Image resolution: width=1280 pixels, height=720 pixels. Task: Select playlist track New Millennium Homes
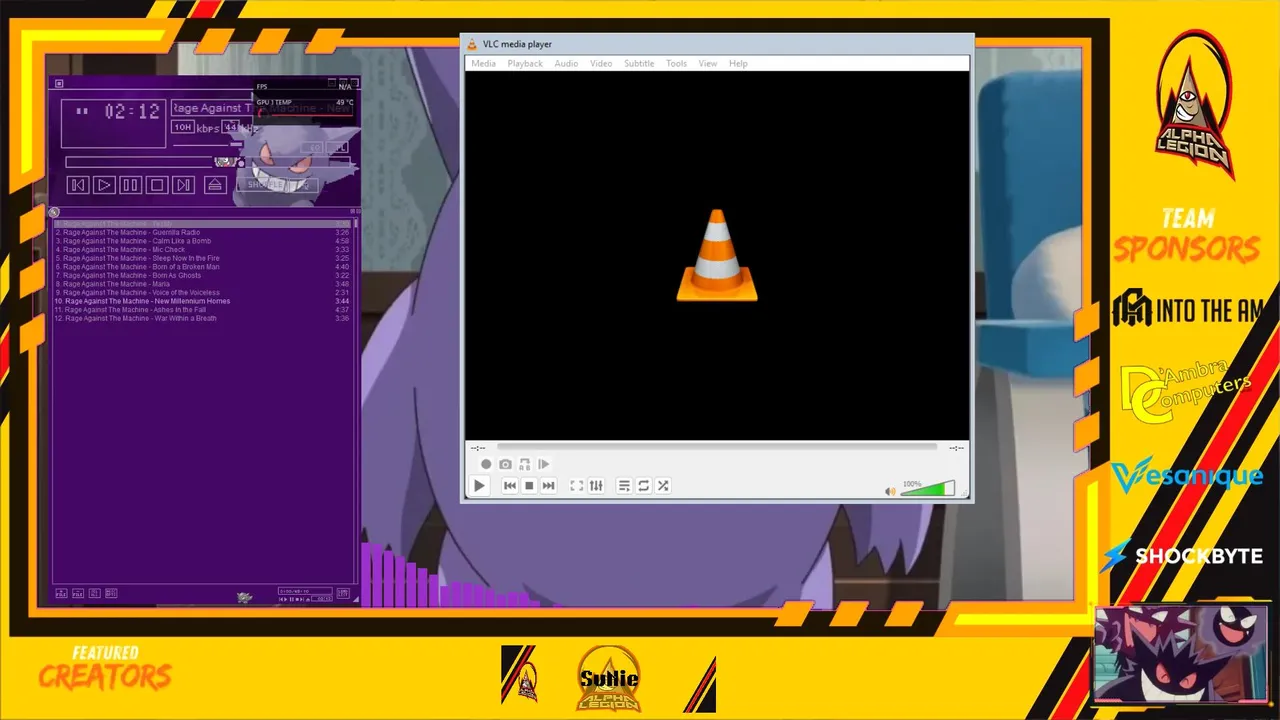click(x=202, y=301)
